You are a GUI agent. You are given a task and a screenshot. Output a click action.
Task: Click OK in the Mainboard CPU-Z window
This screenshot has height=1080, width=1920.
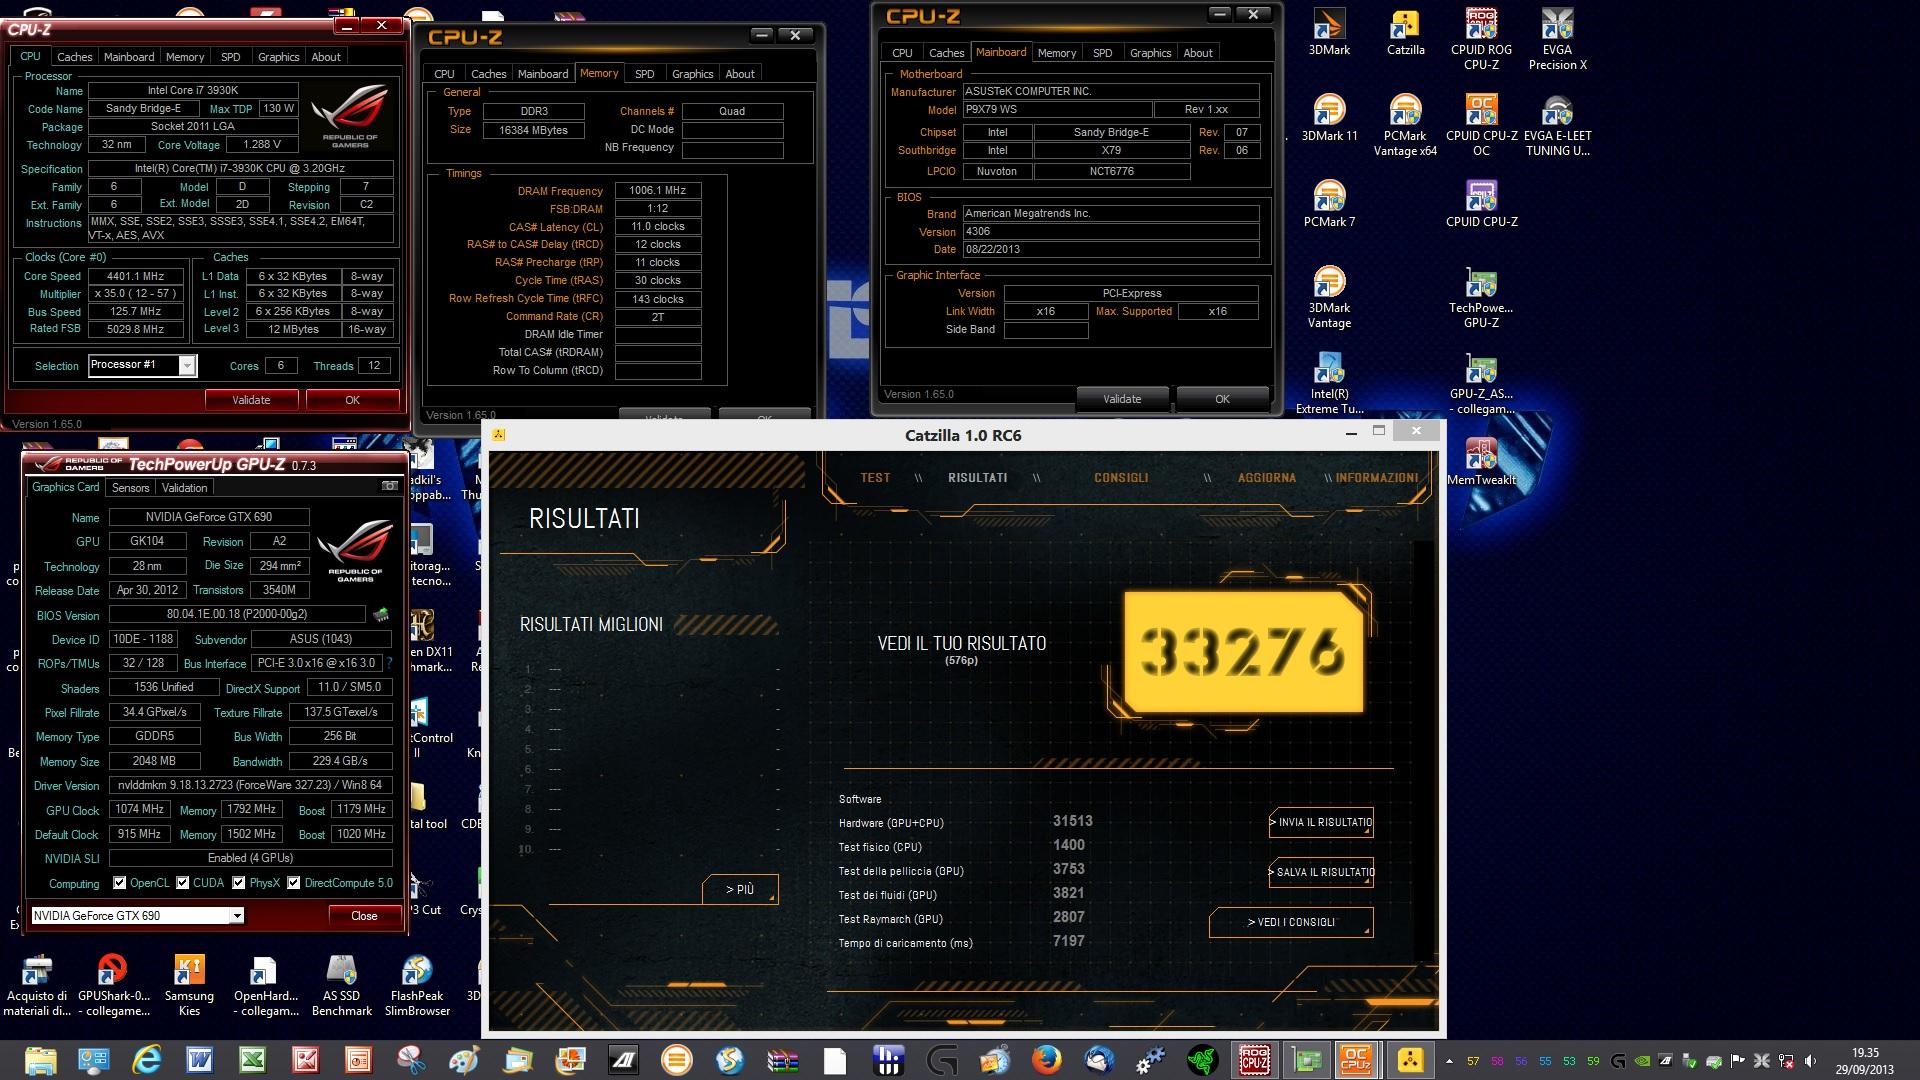click(x=1222, y=399)
